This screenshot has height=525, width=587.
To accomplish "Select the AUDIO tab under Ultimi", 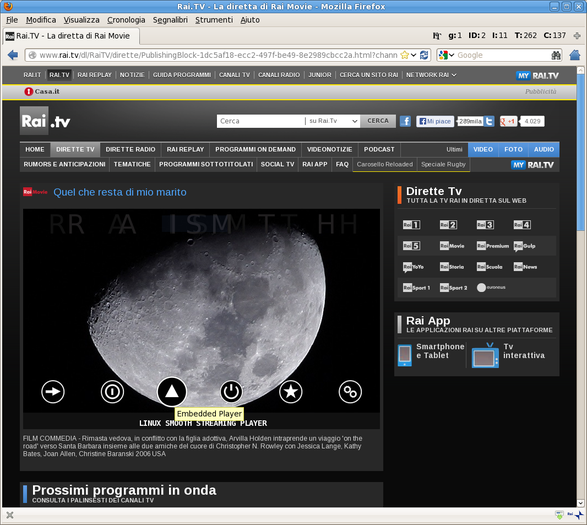I will (544, 149).
